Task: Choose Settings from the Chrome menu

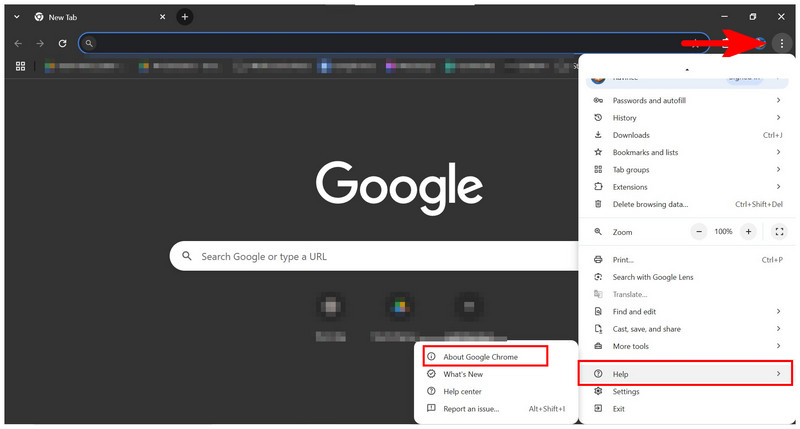Action: point(627,391)
